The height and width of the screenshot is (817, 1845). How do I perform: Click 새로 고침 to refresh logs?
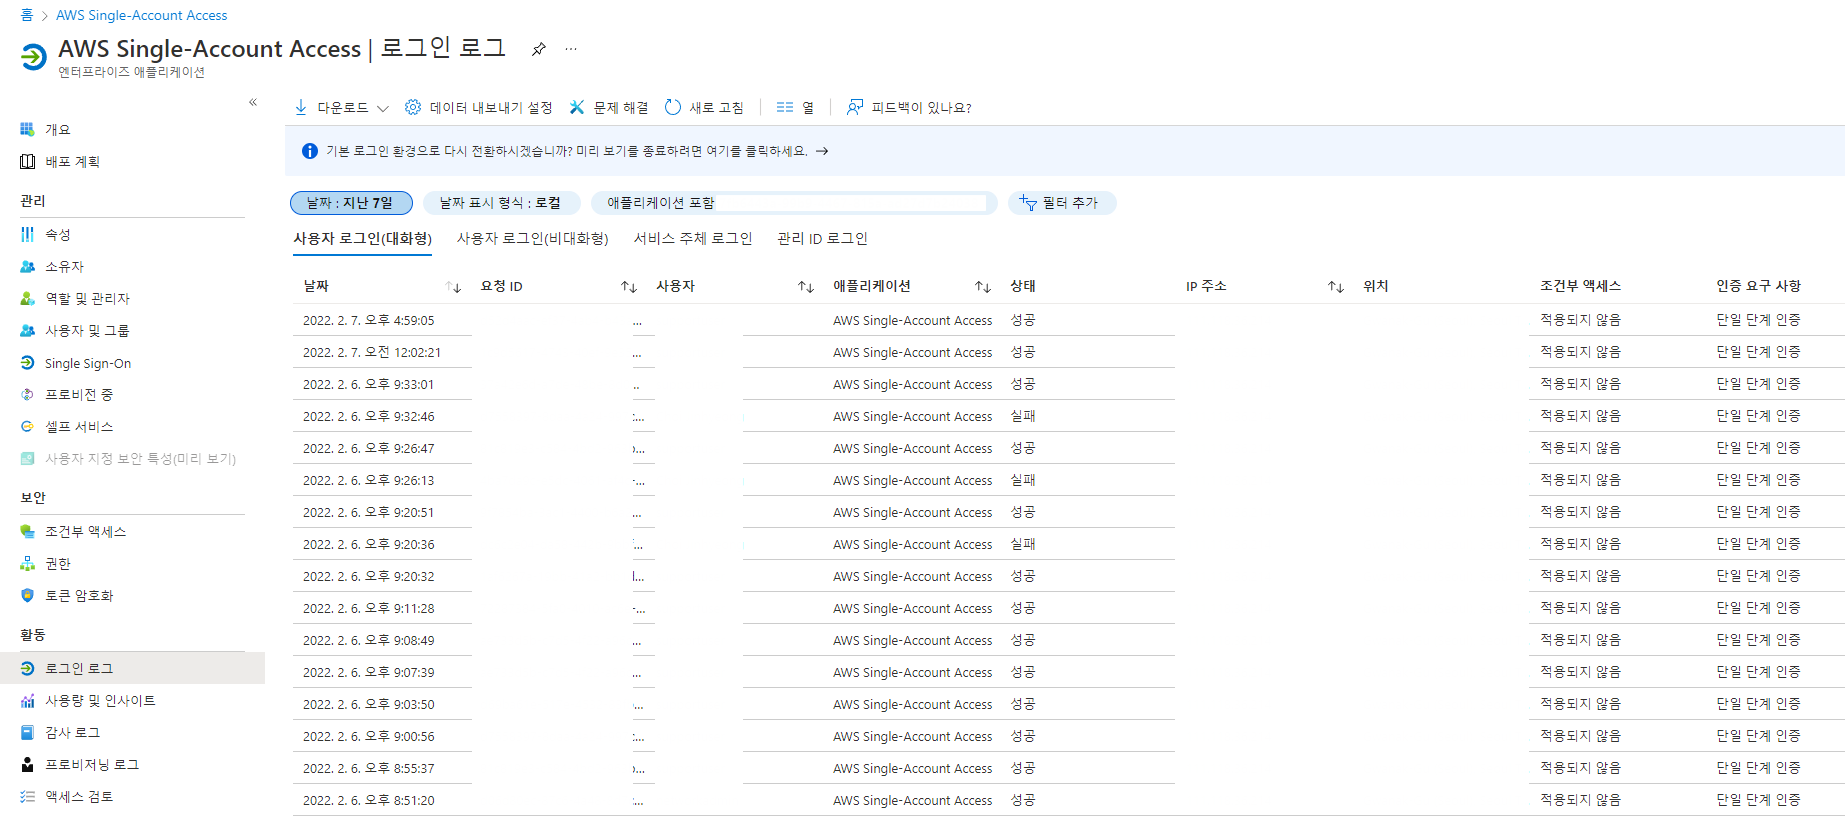click(x=704, y=107)
